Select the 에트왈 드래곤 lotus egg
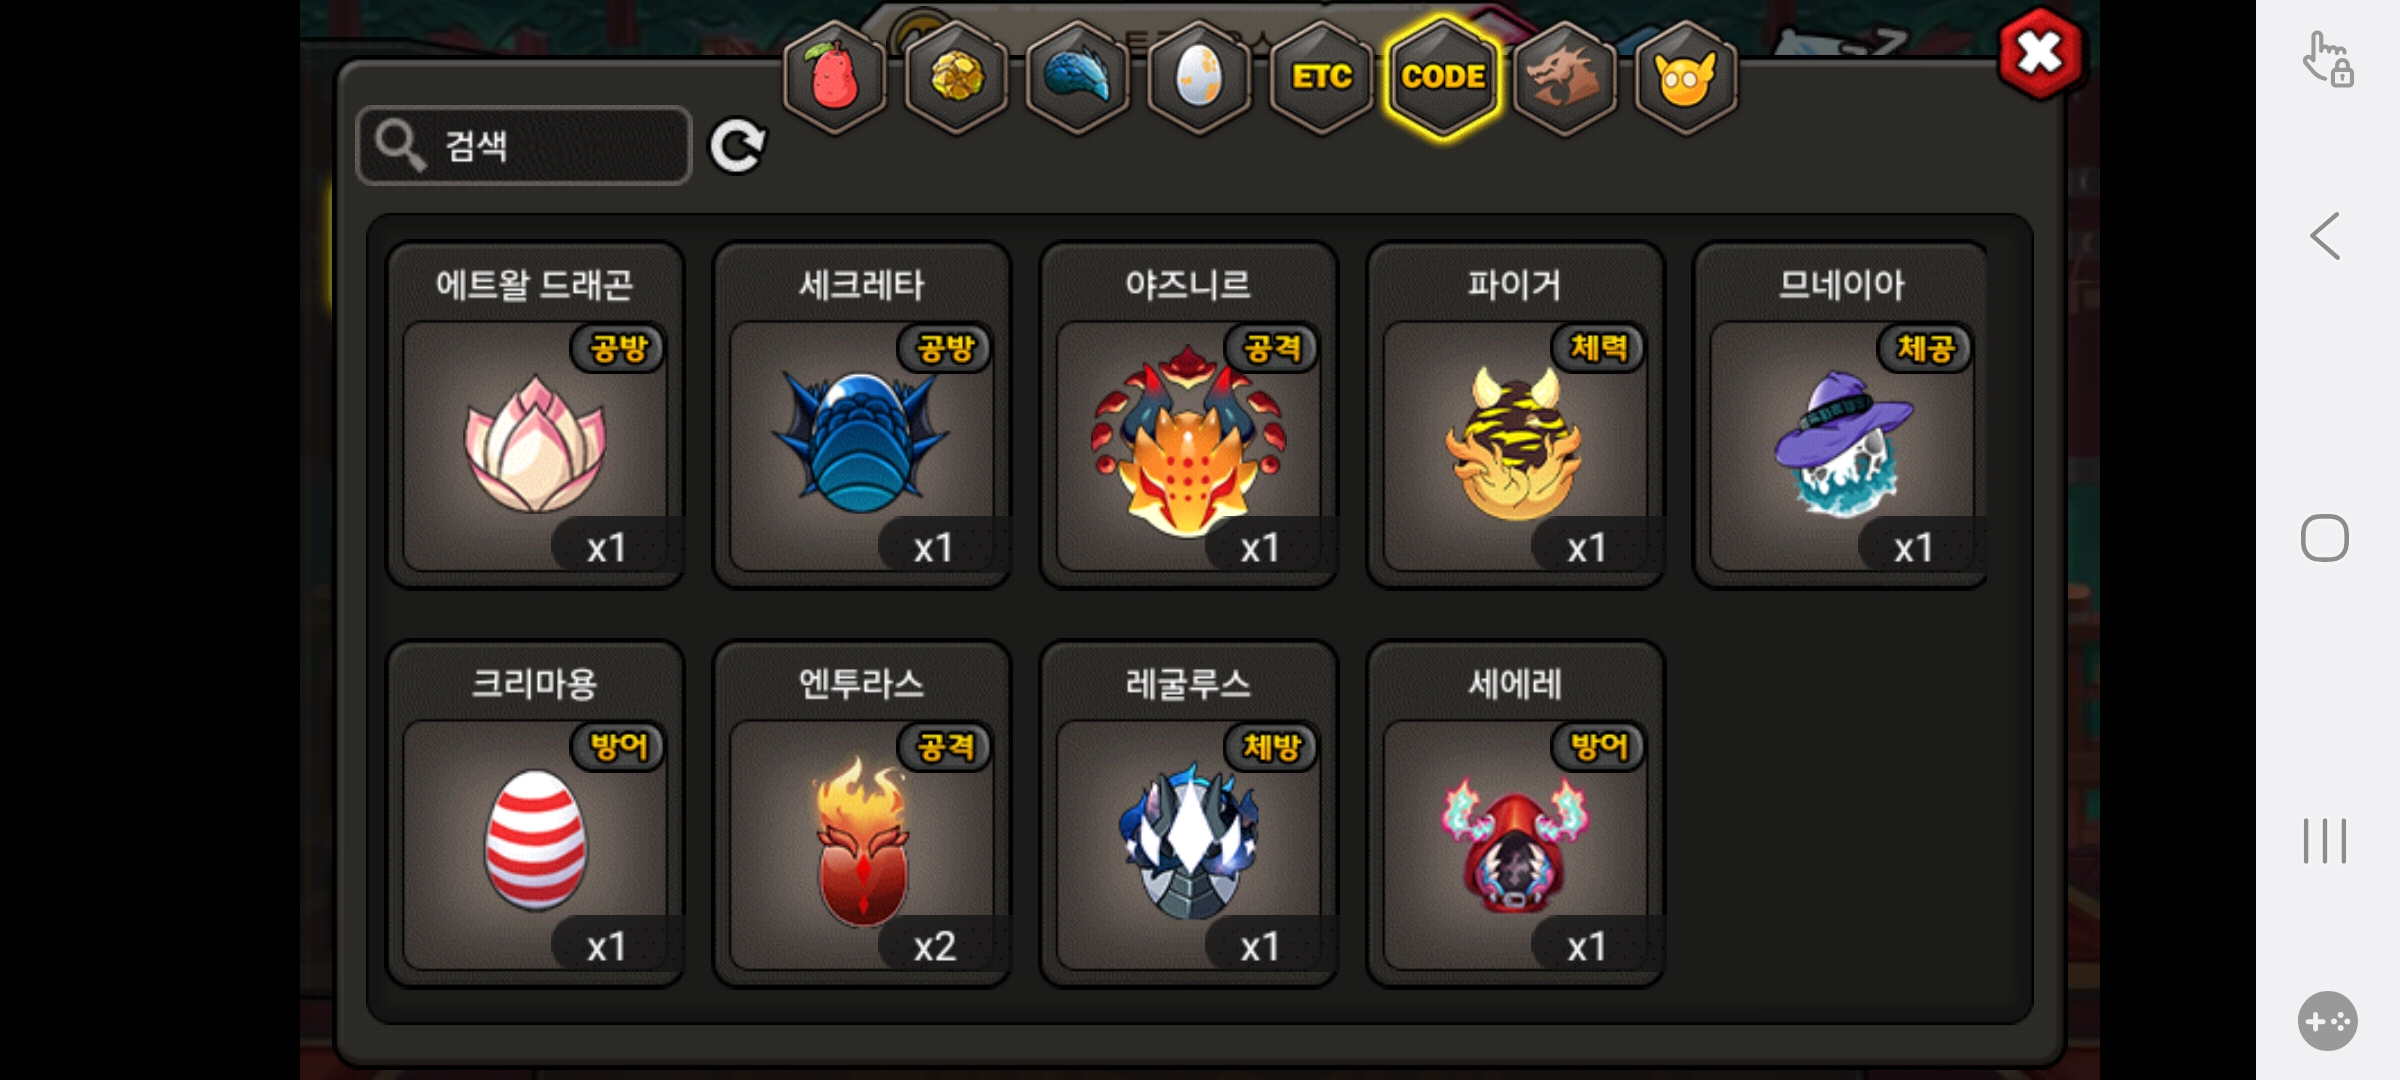 (x=535, y=415)
